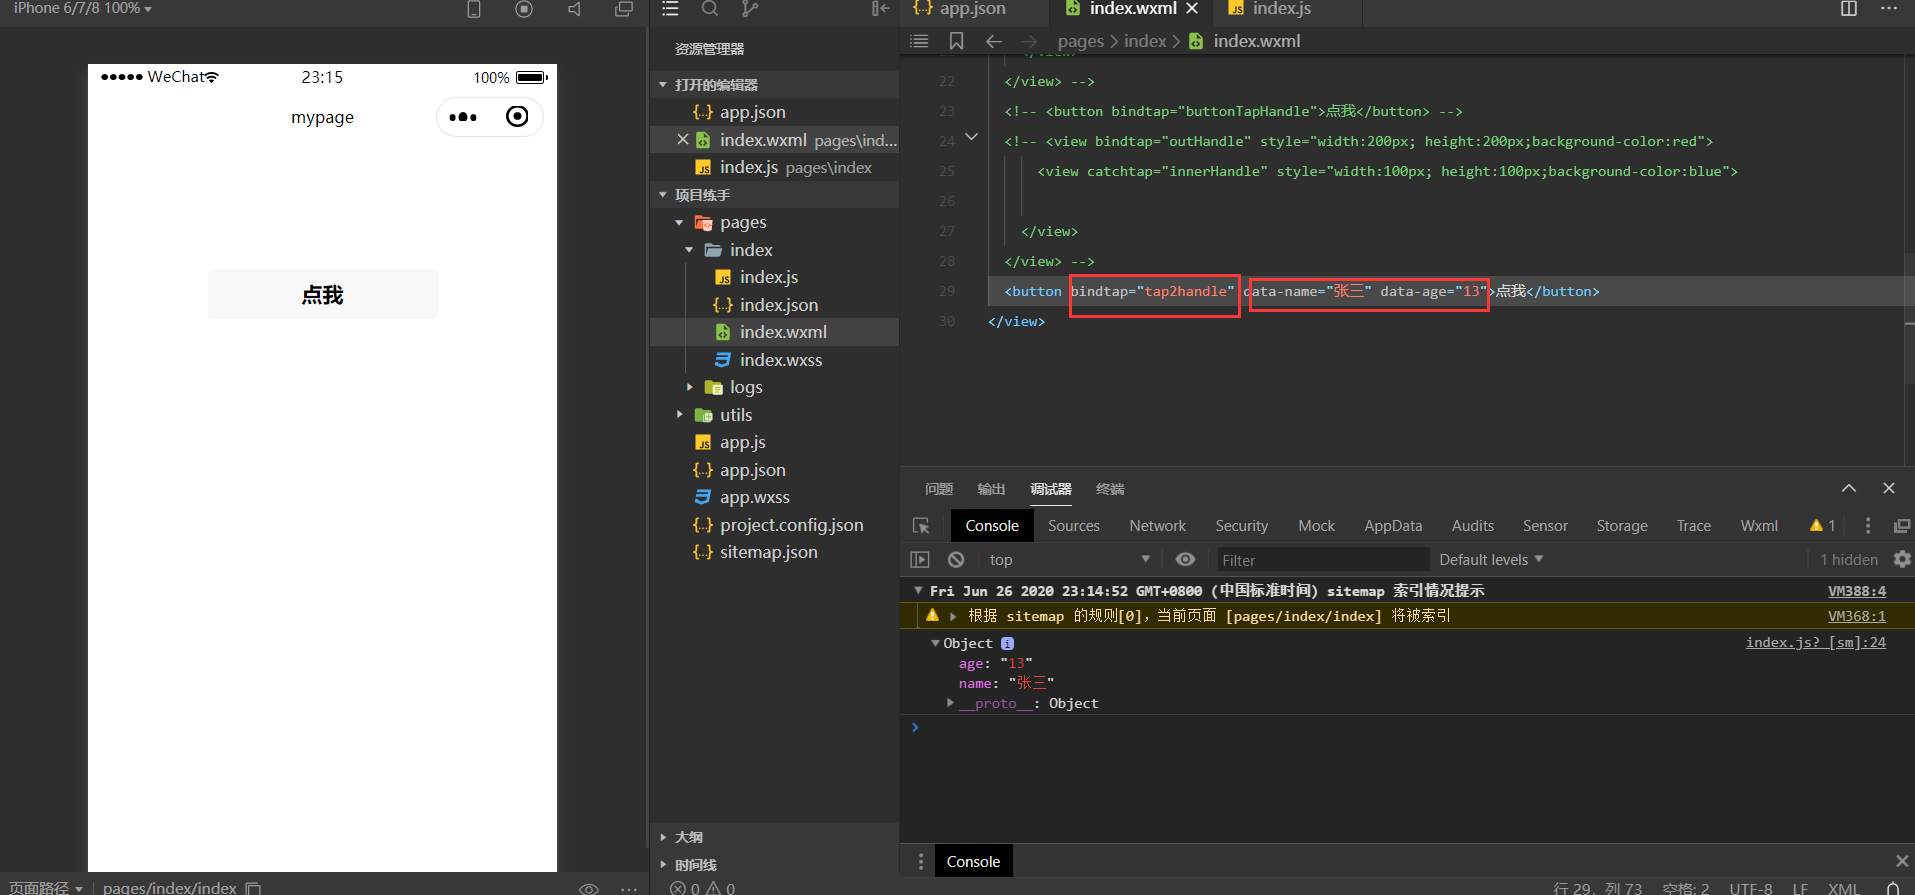Expand the logs folder
The image size is (1915, 895).
click(x=690, y=387)
